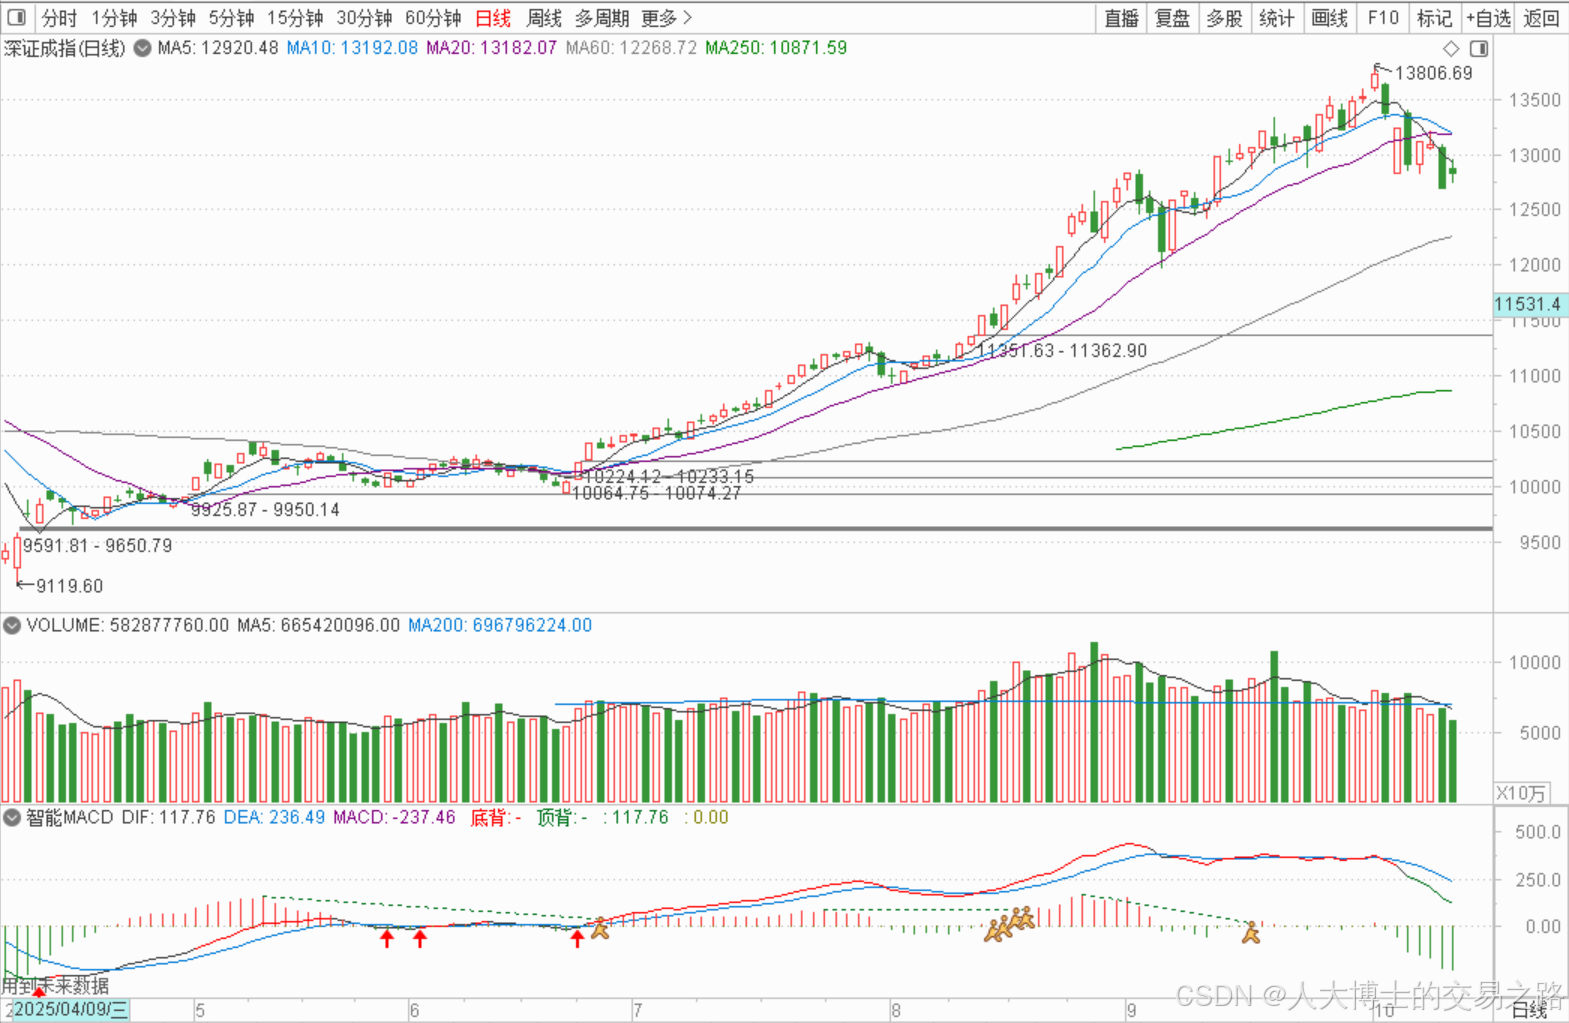Open the F10 company info
This screenshot has width=1569, height=1023.
pyautogui.click(x=1383, y=18)
